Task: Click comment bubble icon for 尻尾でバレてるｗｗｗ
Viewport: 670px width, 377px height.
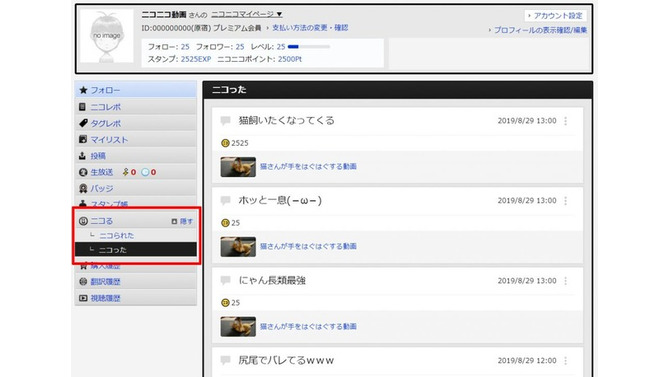Action: [x=225, y=360]
